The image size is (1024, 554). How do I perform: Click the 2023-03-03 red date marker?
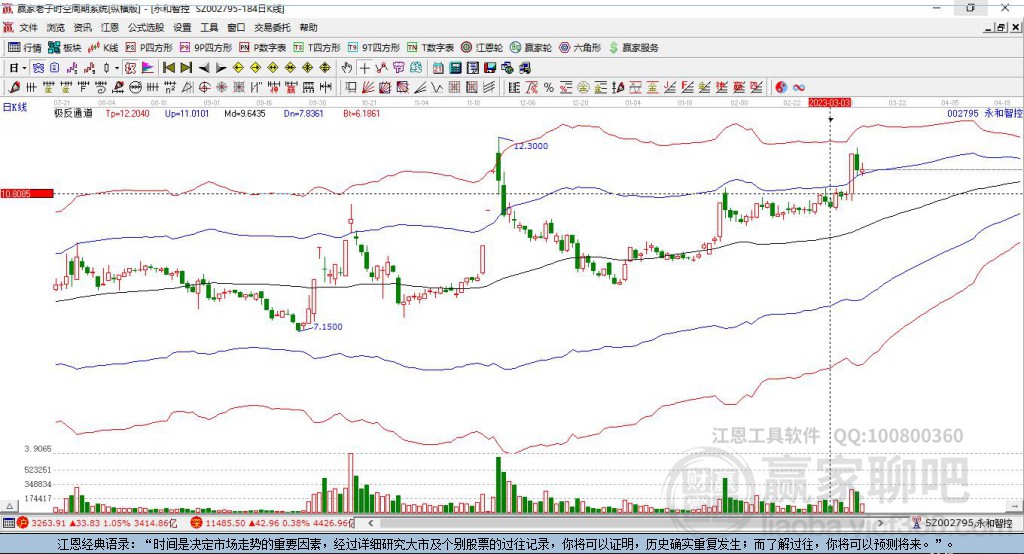pyautogui.click(x=829, y=103)
